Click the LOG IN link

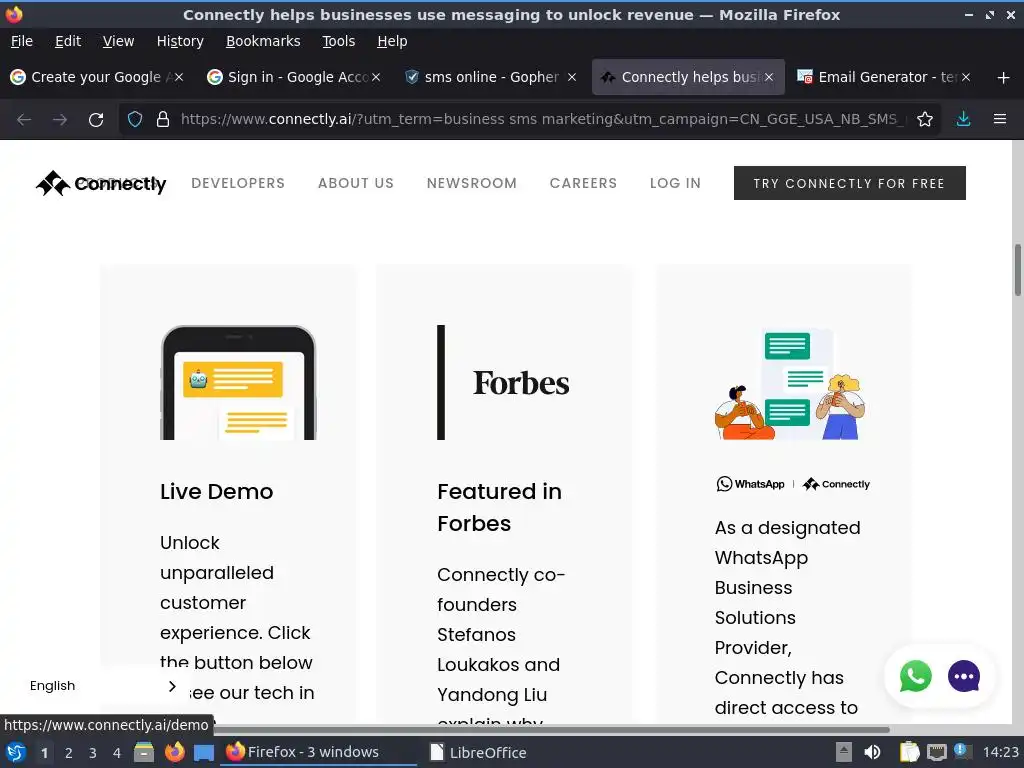675,184
